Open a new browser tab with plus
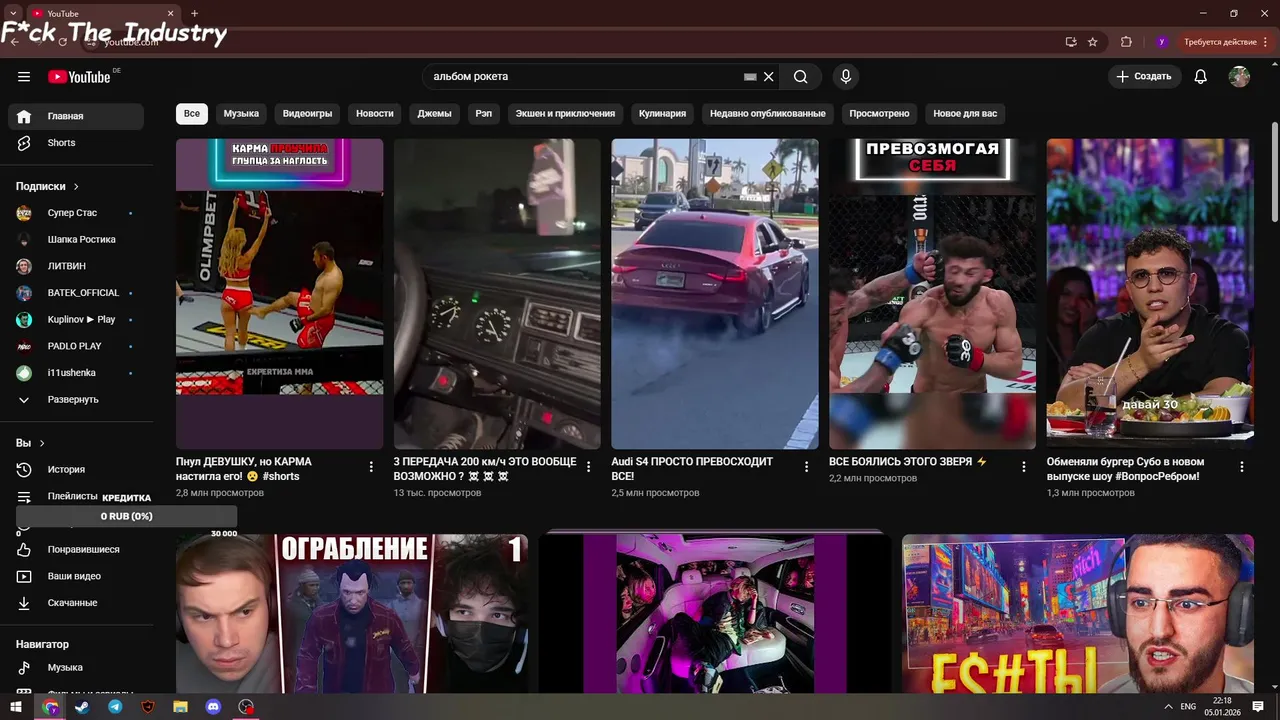Viewport: 1280px width, 720px height. point(194,14)
